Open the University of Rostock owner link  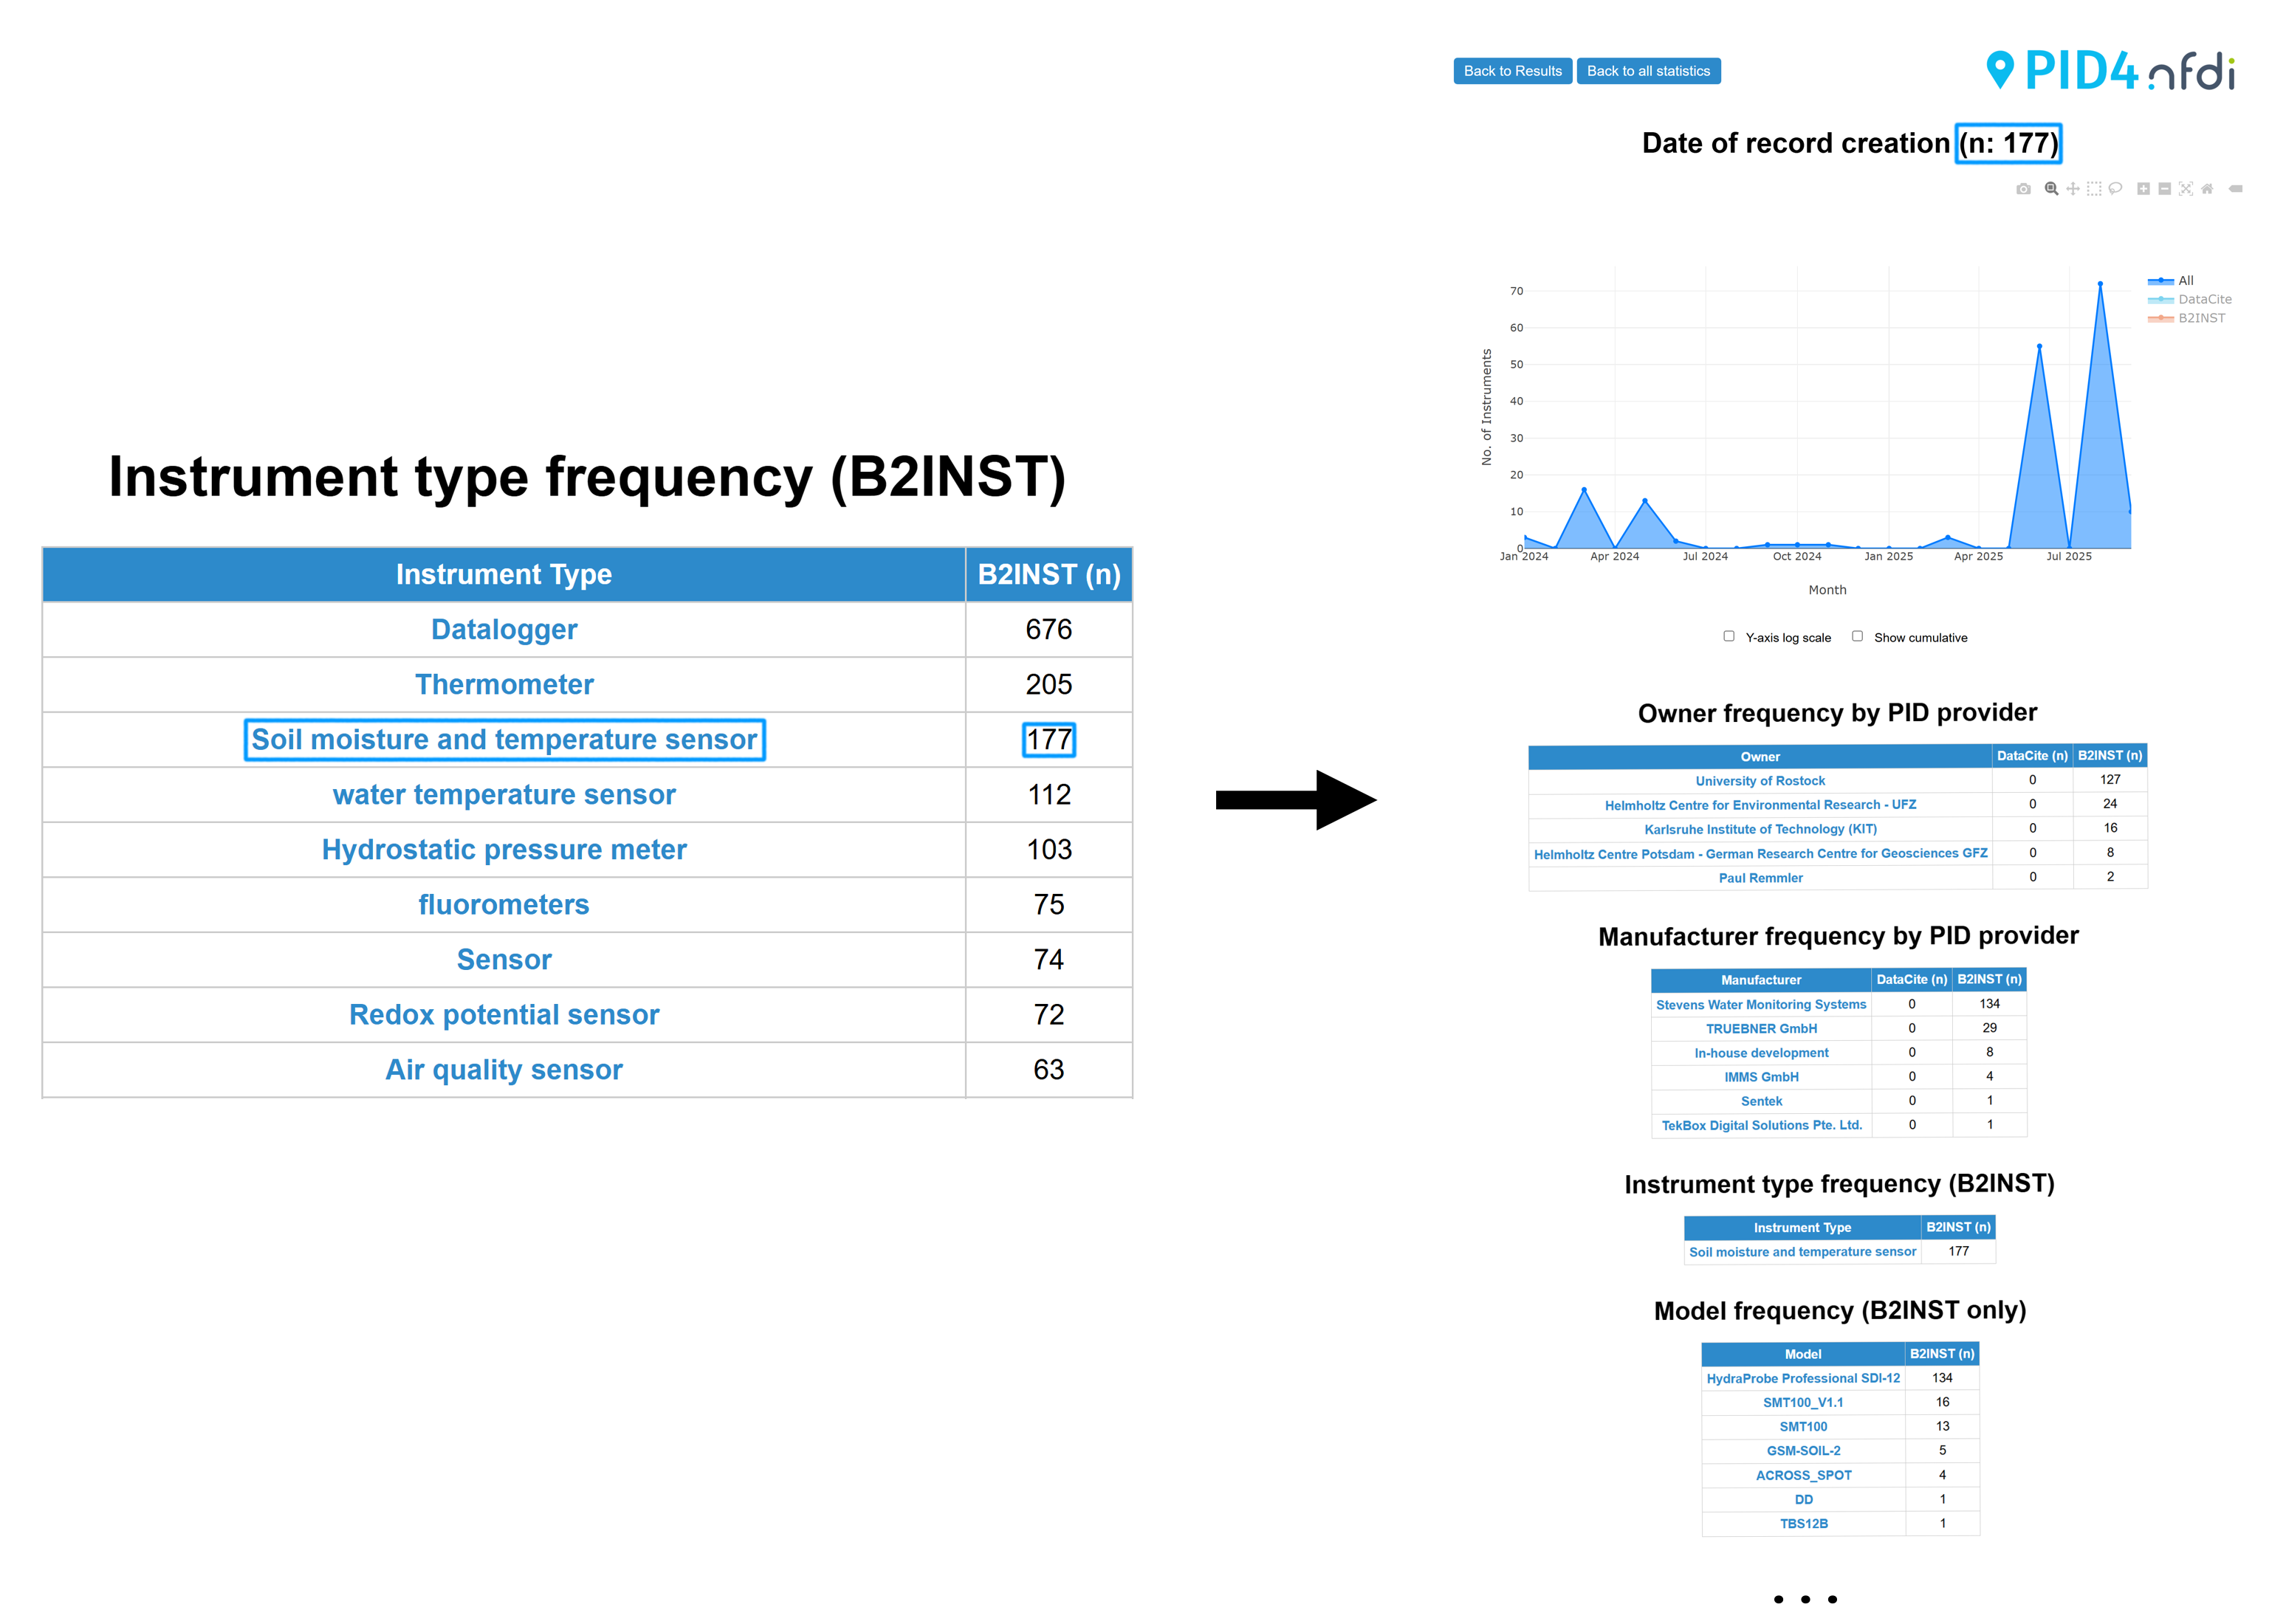(x=1760, y=781)
